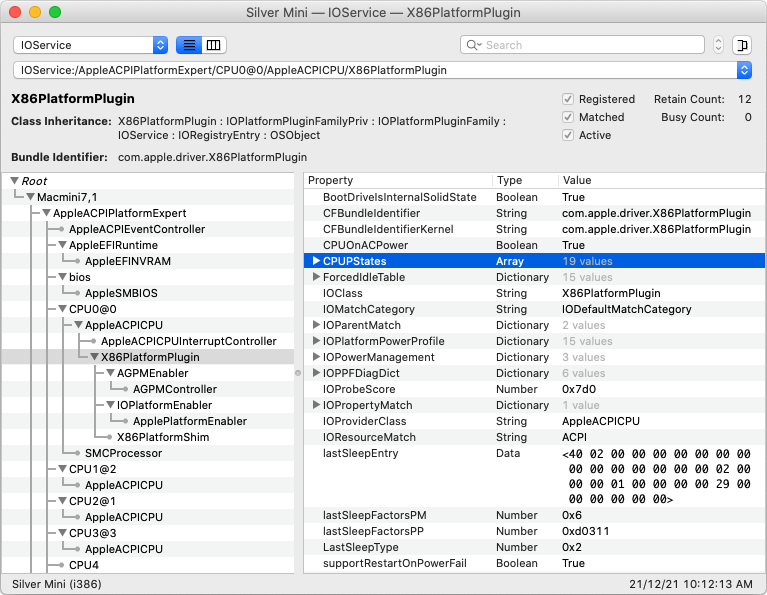
Task: Select the lastSleepFactorsPP property row
Action: [534, 531]
